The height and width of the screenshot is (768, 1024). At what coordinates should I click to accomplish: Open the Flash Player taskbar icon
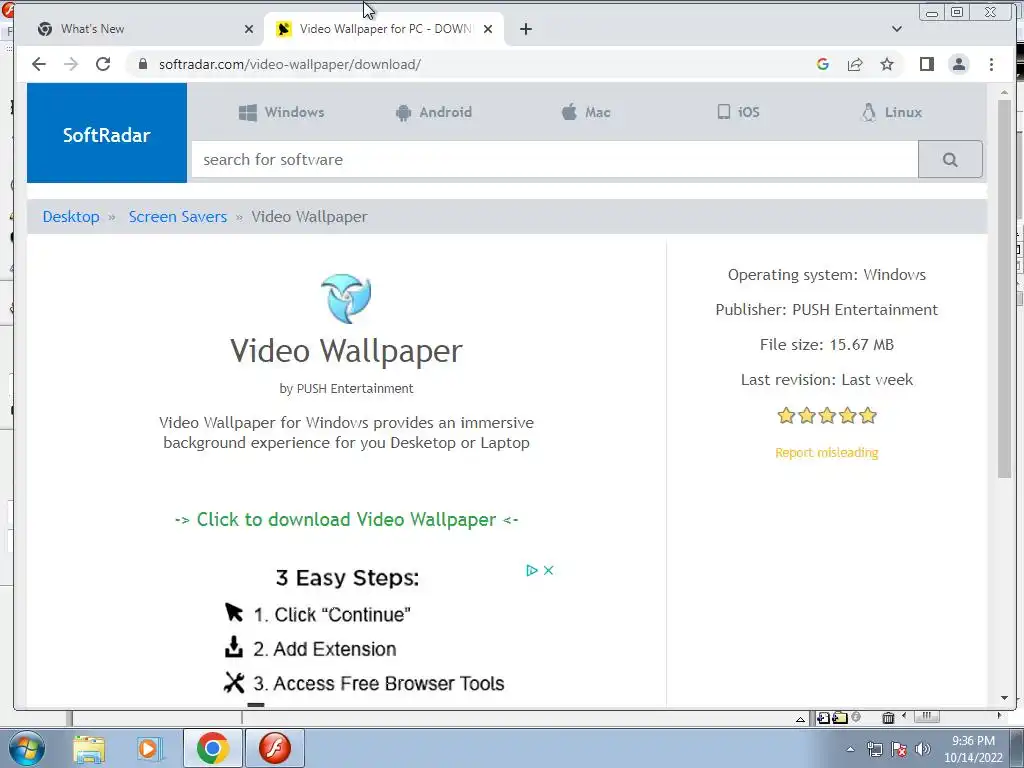pos(274,748)
